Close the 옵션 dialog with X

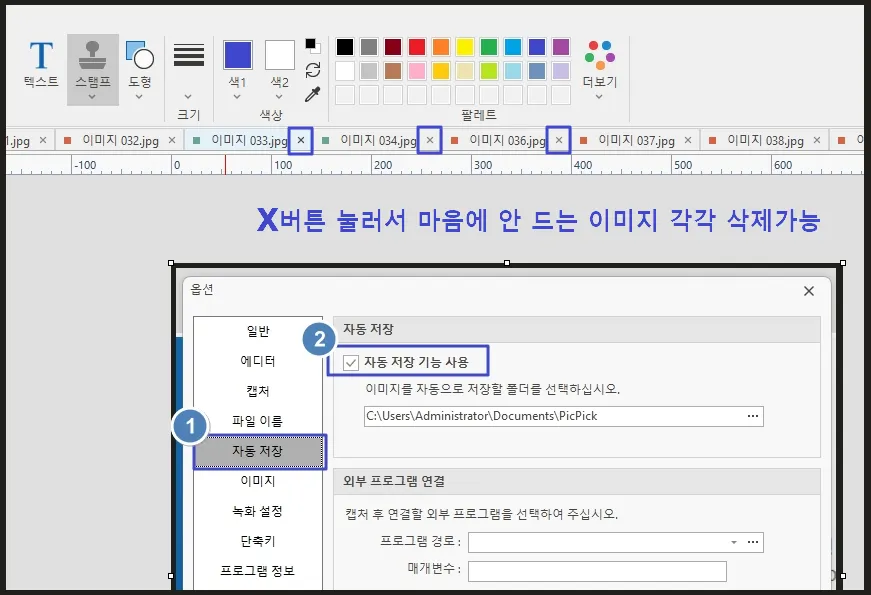click(x=809, y=291)
